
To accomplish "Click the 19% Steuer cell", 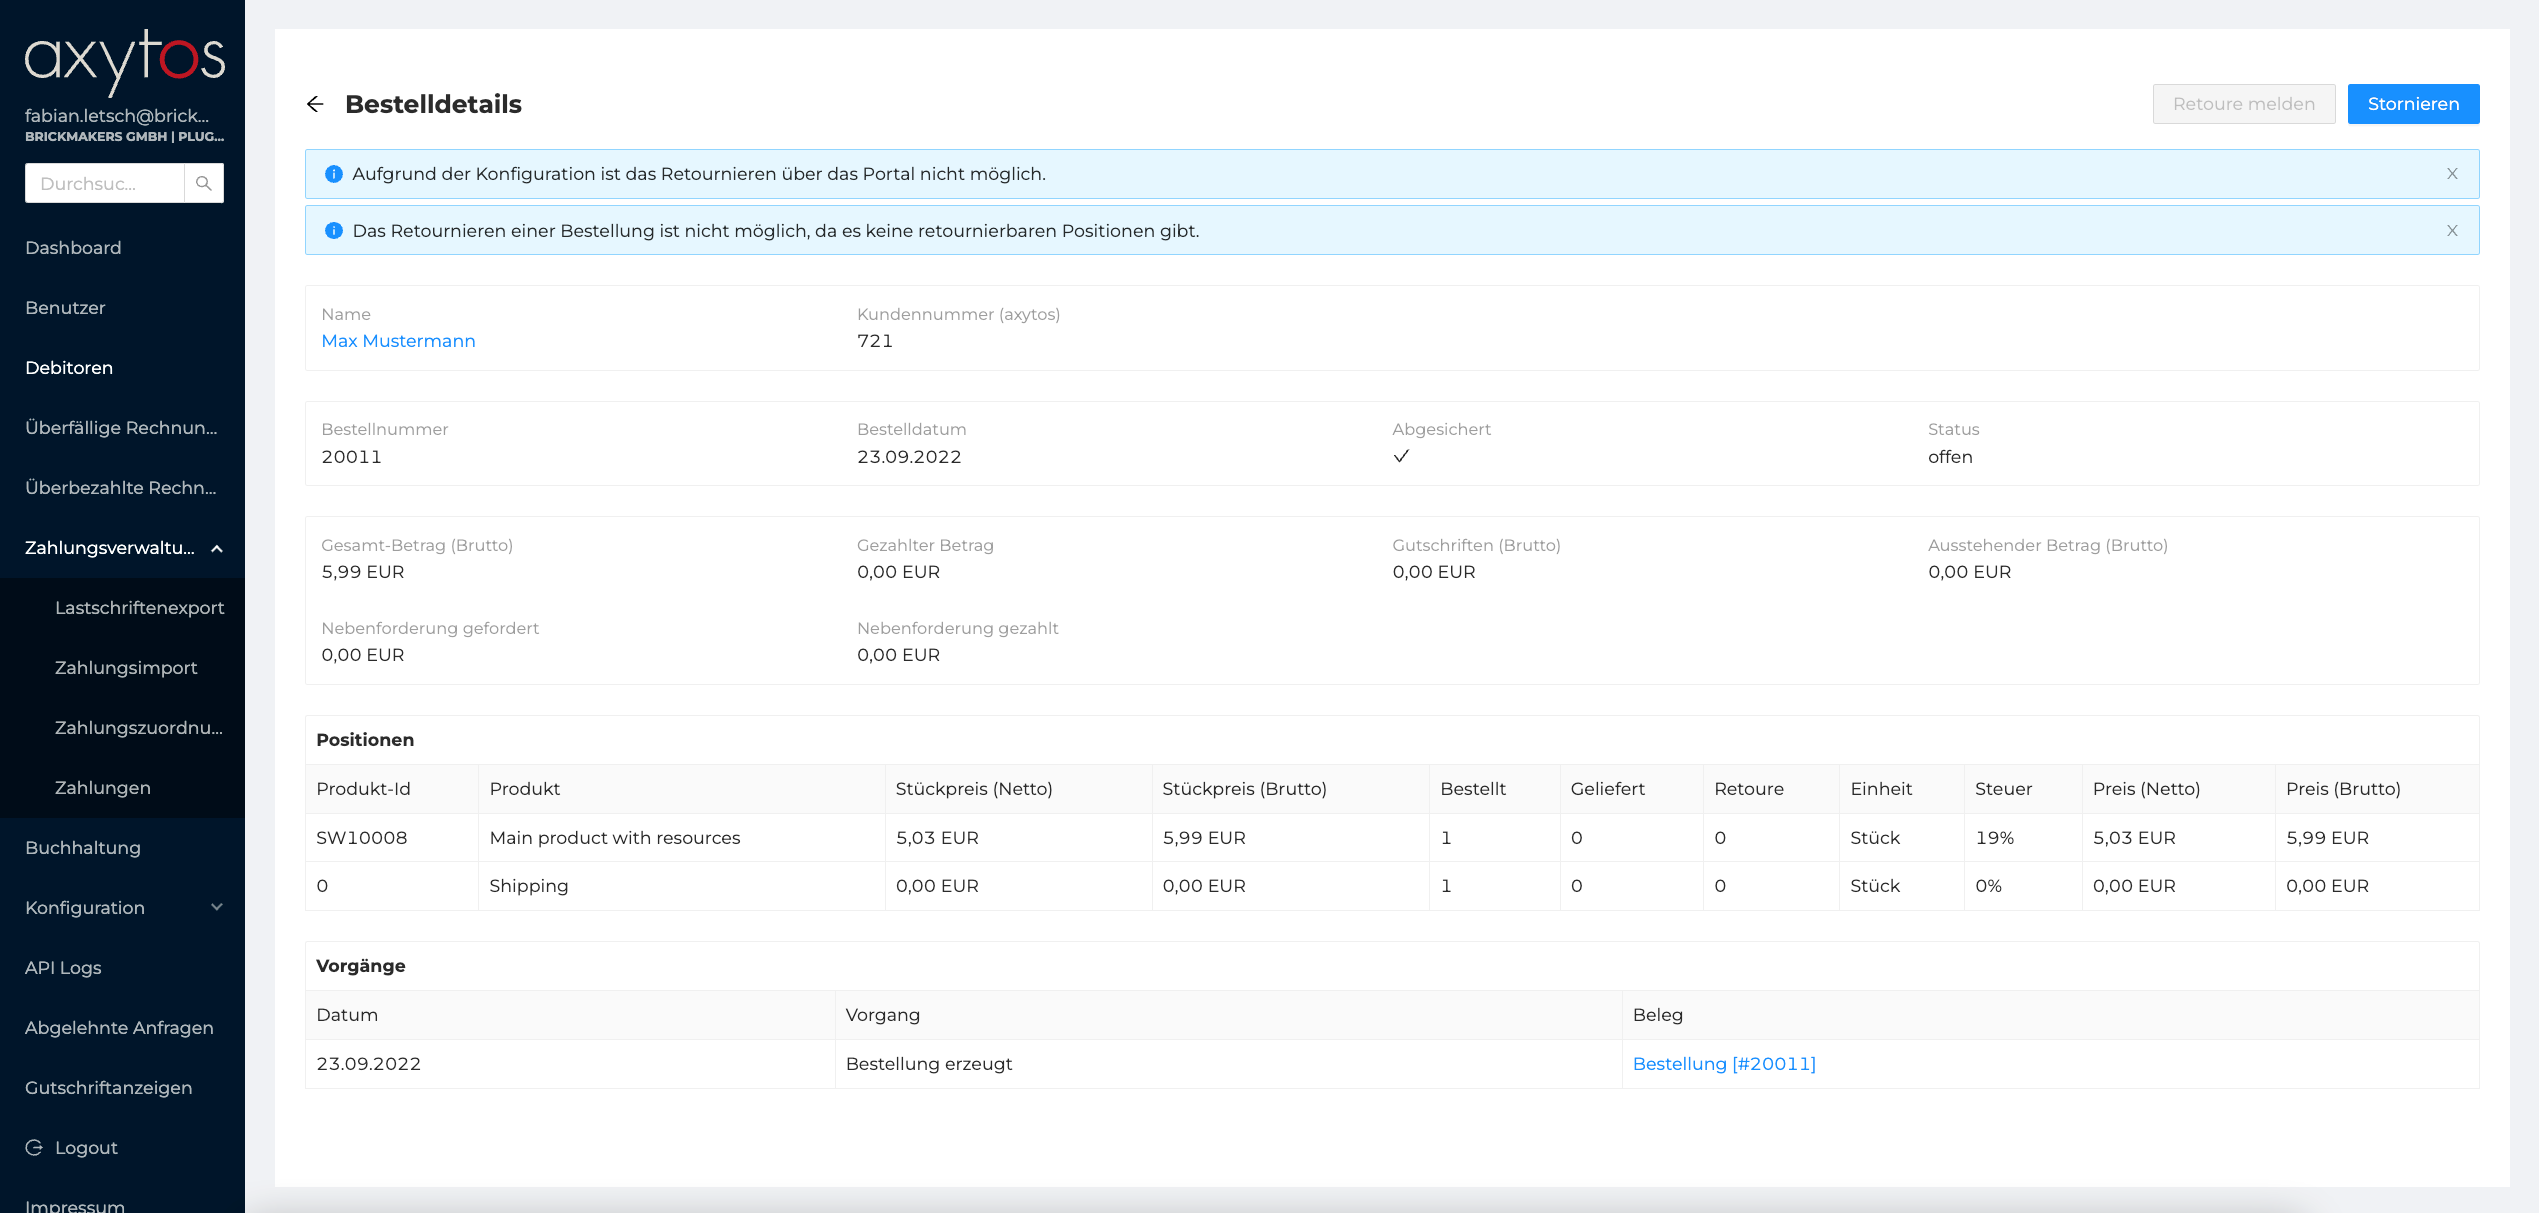I will tap(2023, 838).
